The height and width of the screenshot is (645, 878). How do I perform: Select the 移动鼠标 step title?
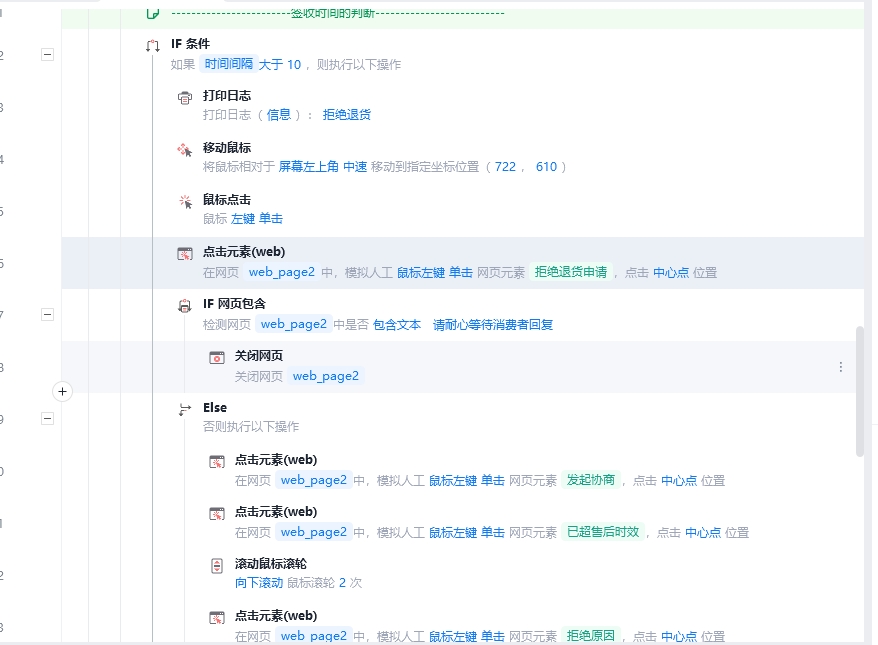point(227,148)
